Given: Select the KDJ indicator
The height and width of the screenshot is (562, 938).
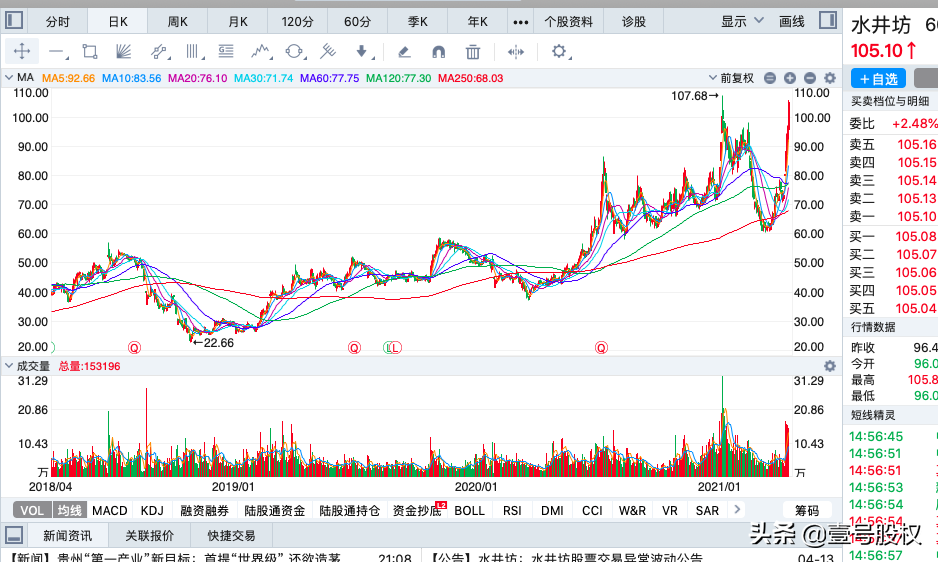Looking at the screenshot, I should [x=152, y=511].
